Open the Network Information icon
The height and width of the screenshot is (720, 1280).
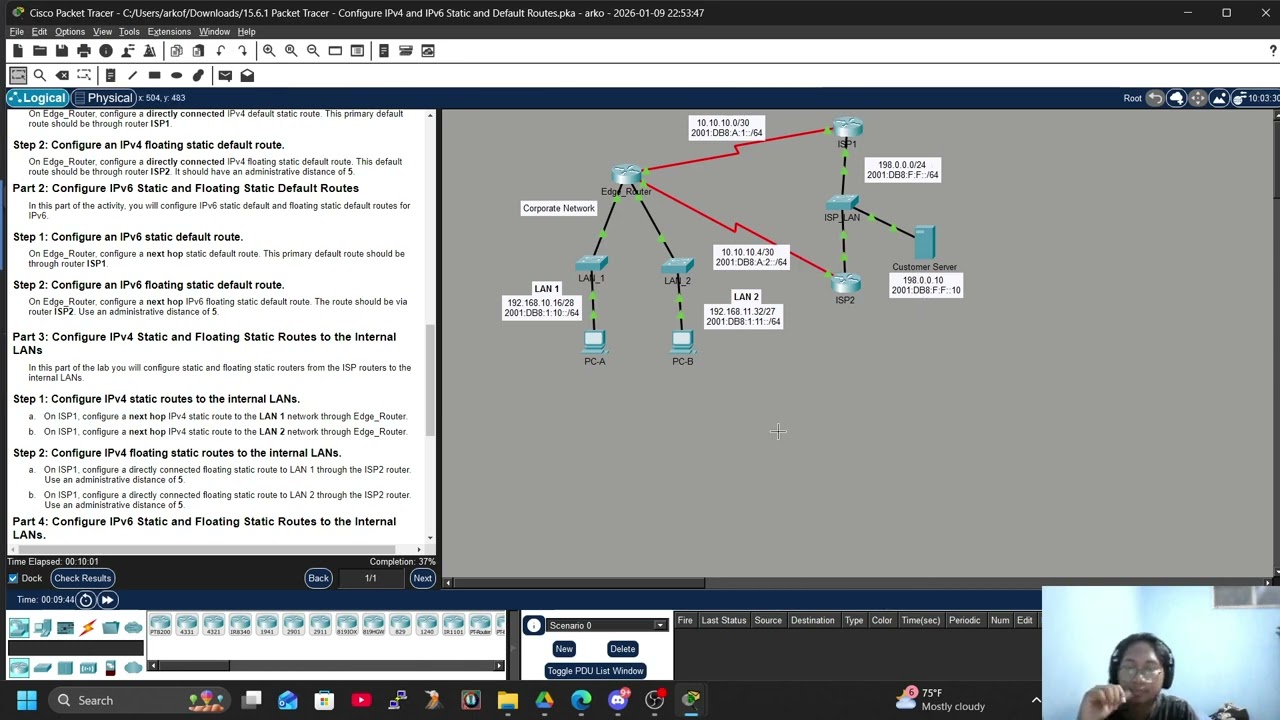click(x=105, y=50)
